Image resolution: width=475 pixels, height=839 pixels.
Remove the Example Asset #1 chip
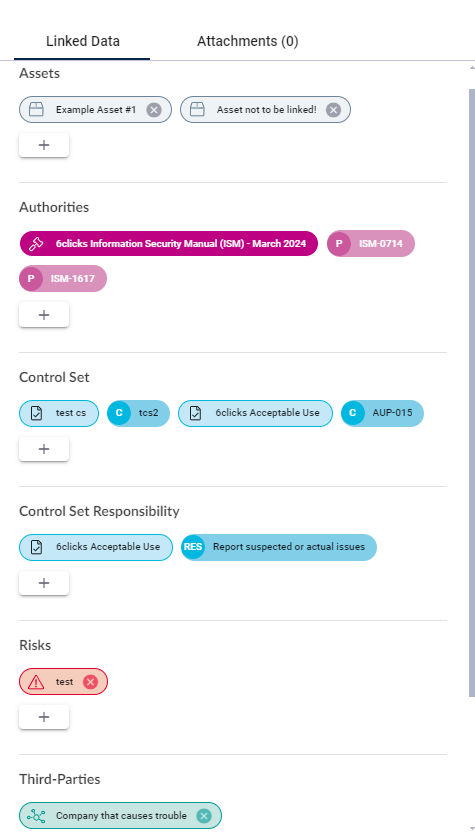coord(154,110)
